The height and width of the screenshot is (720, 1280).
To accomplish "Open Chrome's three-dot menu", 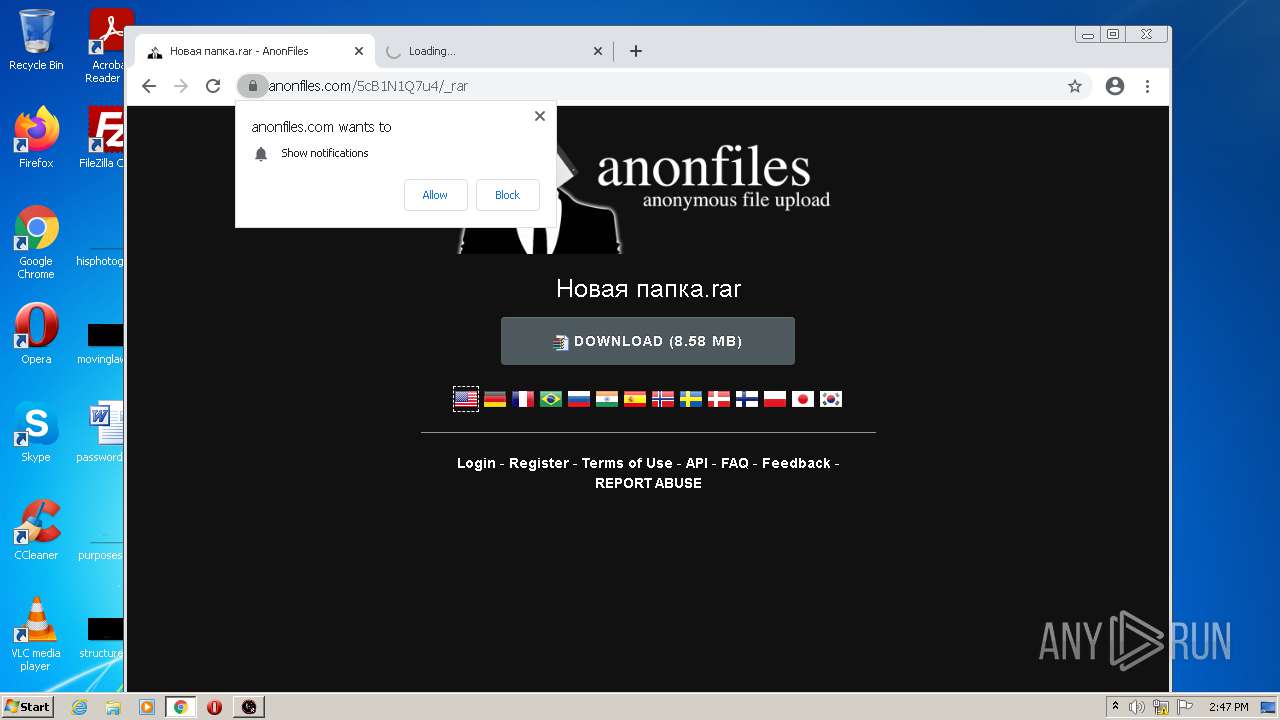I will point(1148,86).
